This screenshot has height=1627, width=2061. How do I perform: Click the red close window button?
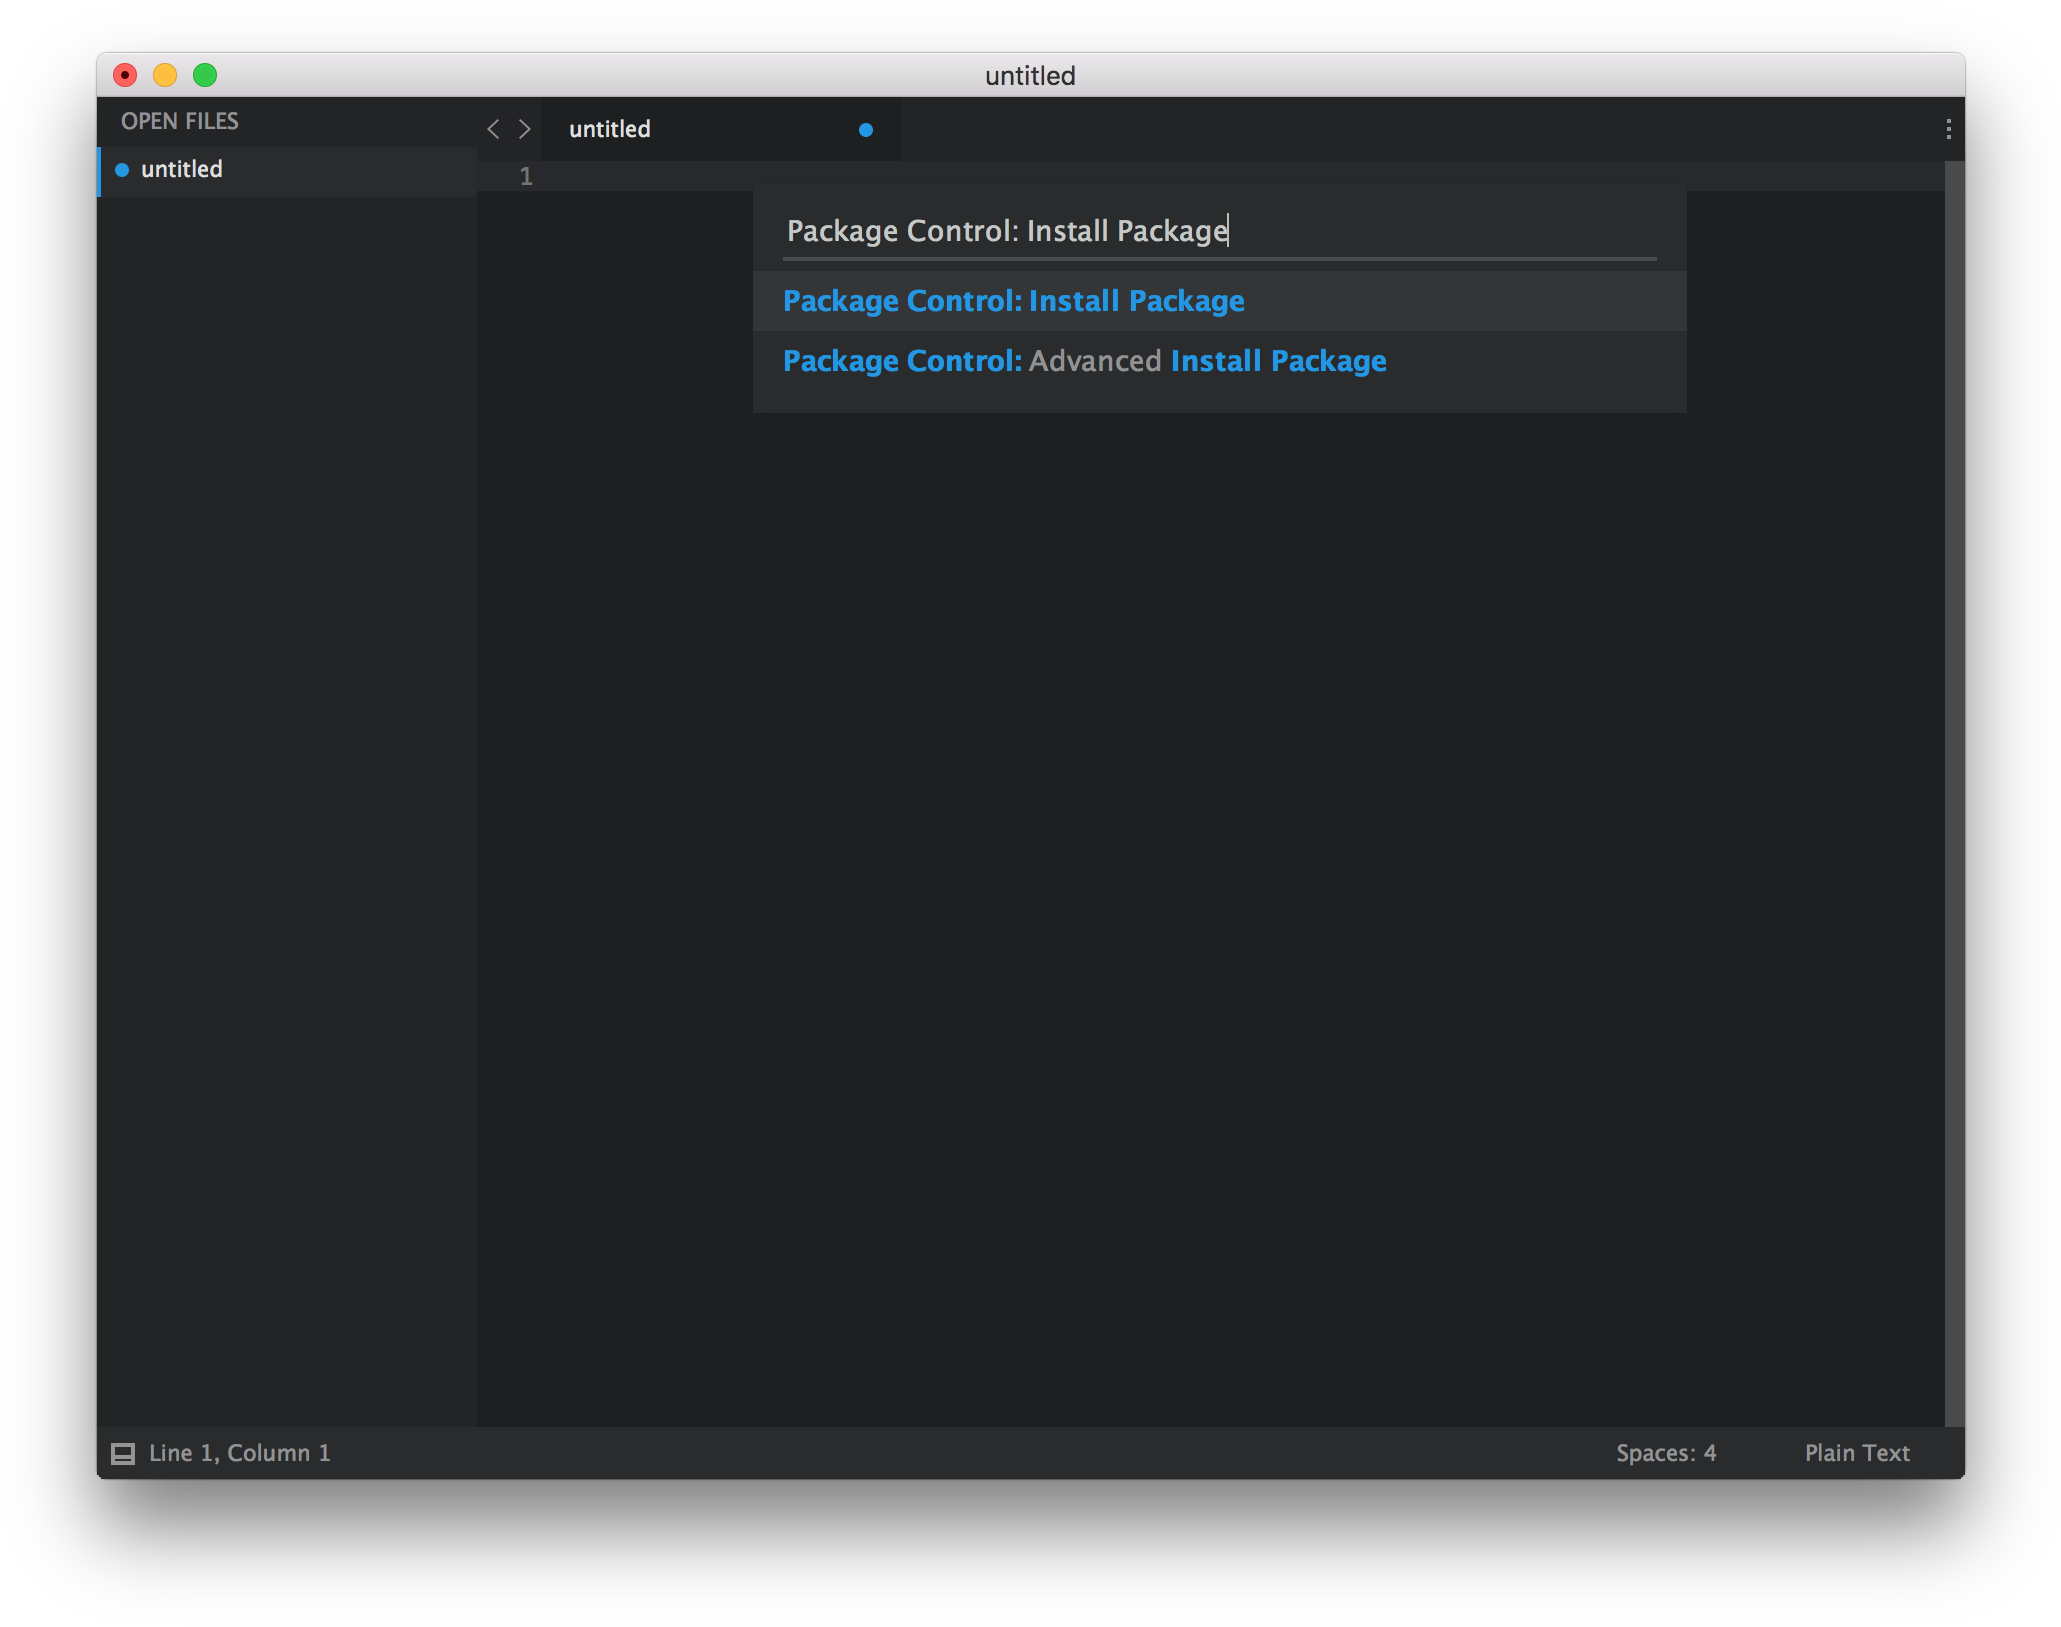click(x=125, y=75)
